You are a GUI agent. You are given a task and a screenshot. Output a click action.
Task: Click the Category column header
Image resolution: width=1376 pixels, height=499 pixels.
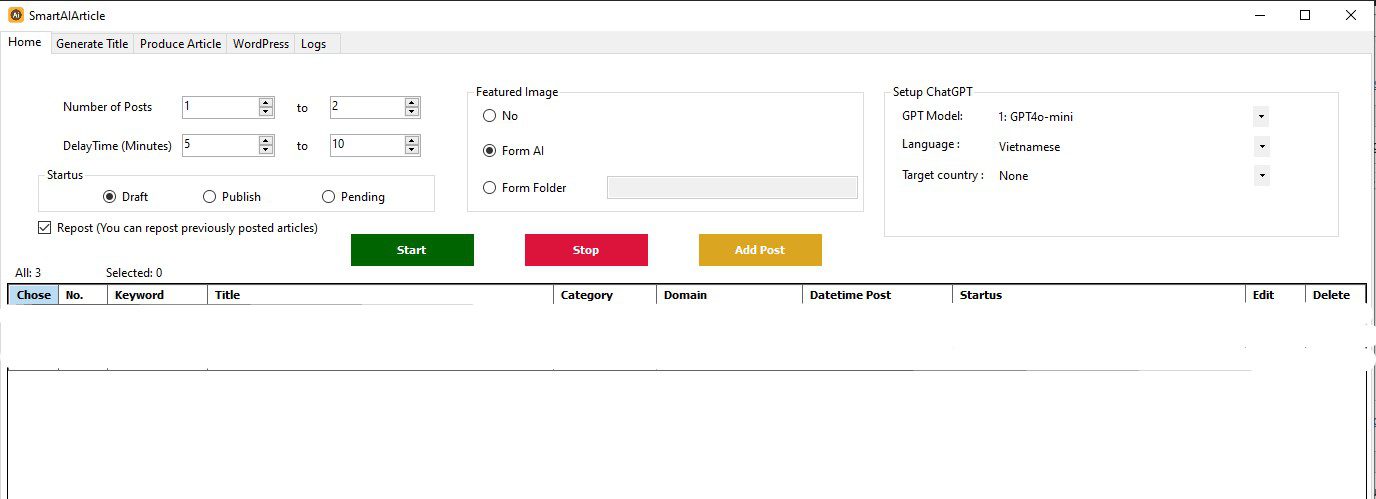click(x=605, y=295)
